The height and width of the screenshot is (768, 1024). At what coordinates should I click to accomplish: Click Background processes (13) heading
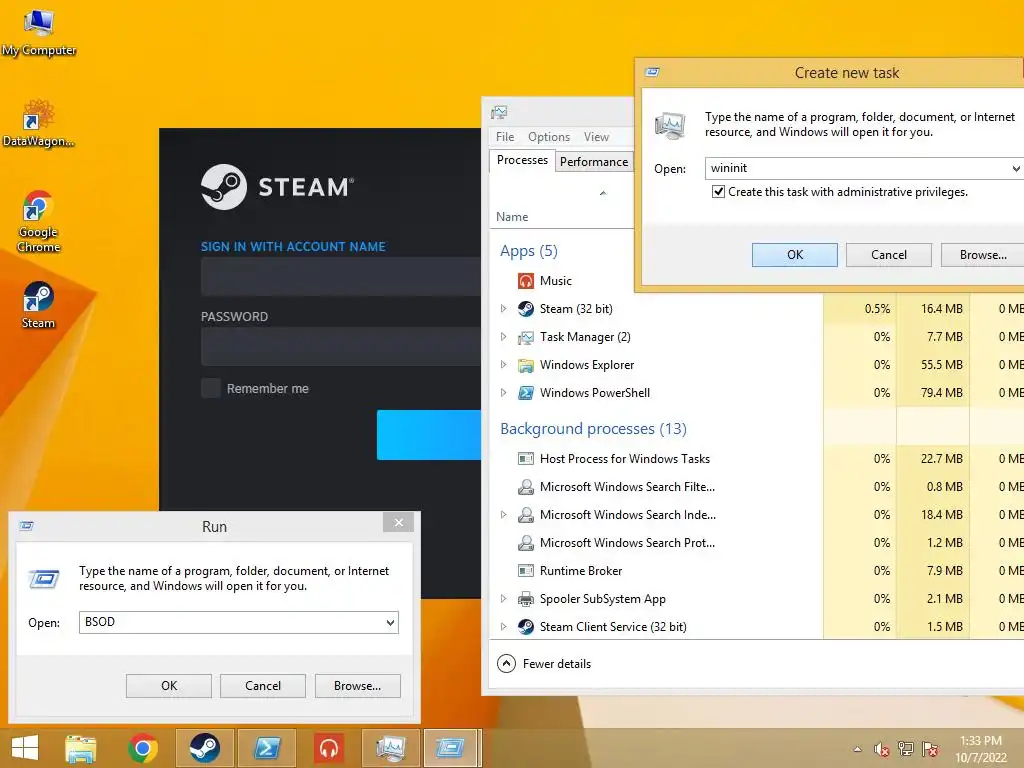pyautogui.click(x=593, y=428)
